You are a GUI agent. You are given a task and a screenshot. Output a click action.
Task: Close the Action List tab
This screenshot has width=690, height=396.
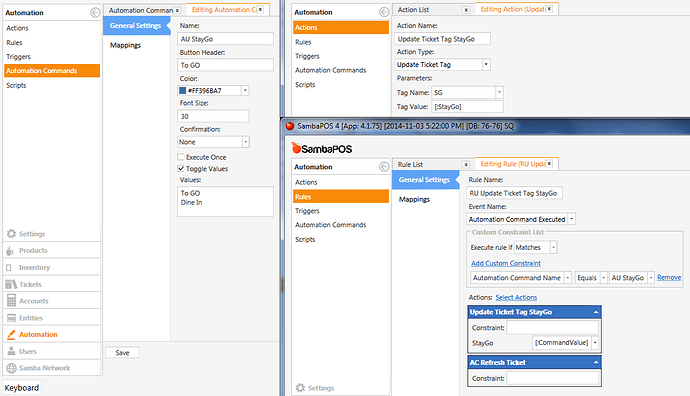tap(466, 10)
